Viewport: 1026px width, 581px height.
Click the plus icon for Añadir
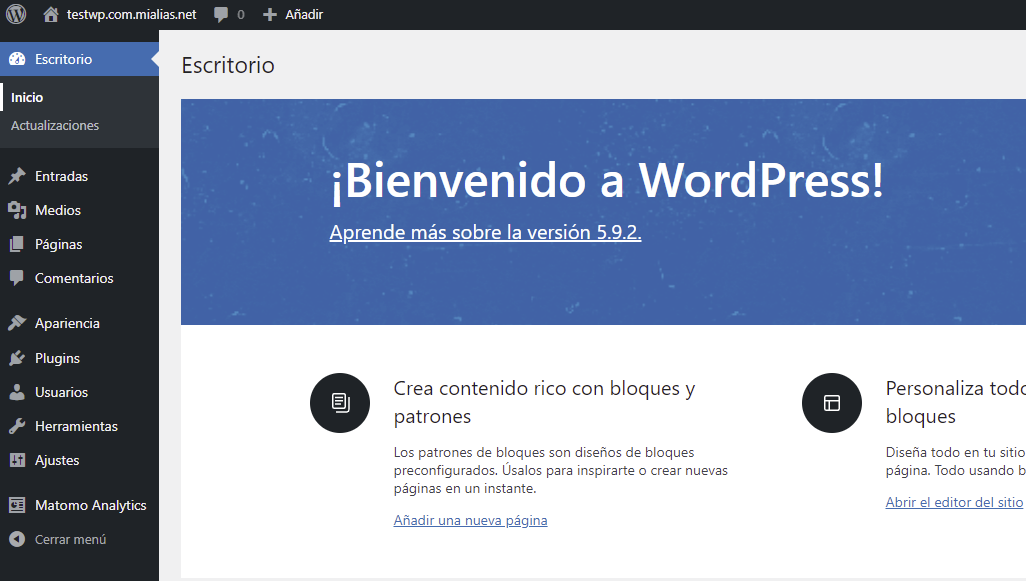[270, 14]
